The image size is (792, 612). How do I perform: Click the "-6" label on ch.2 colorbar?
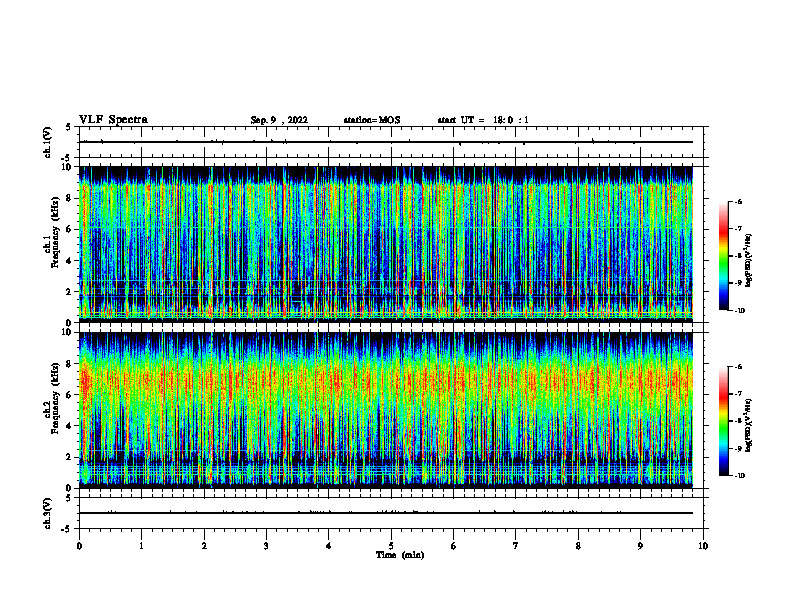coord(739,367)
